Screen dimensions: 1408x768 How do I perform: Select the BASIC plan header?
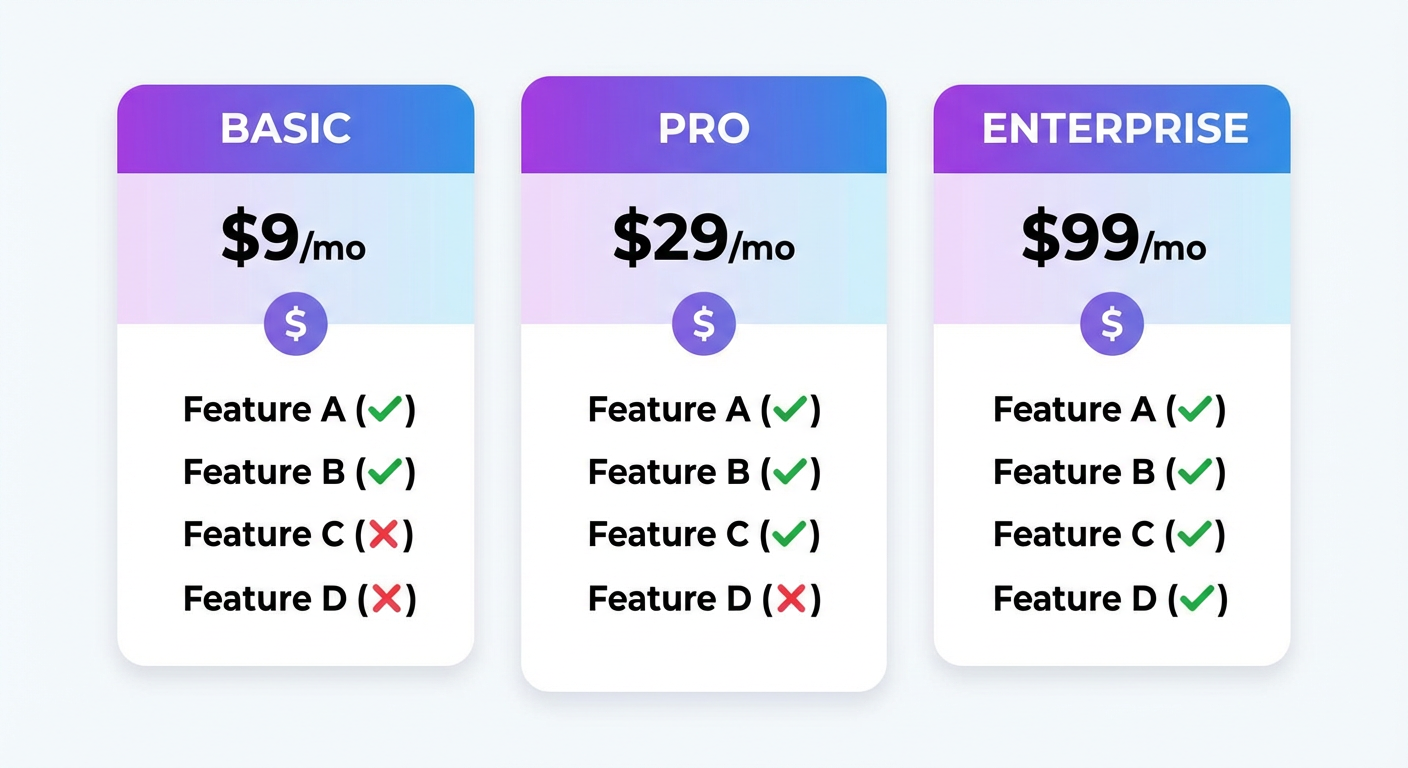(x=286, y=129)
